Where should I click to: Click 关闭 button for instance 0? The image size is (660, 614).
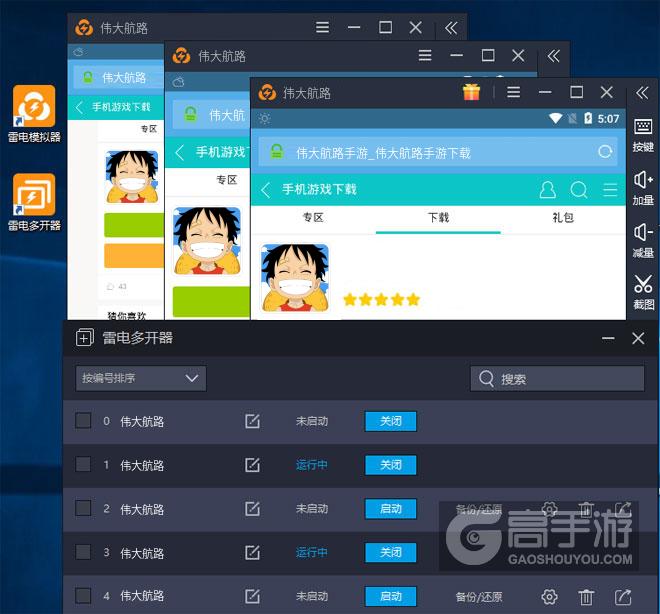click(391, 421)
